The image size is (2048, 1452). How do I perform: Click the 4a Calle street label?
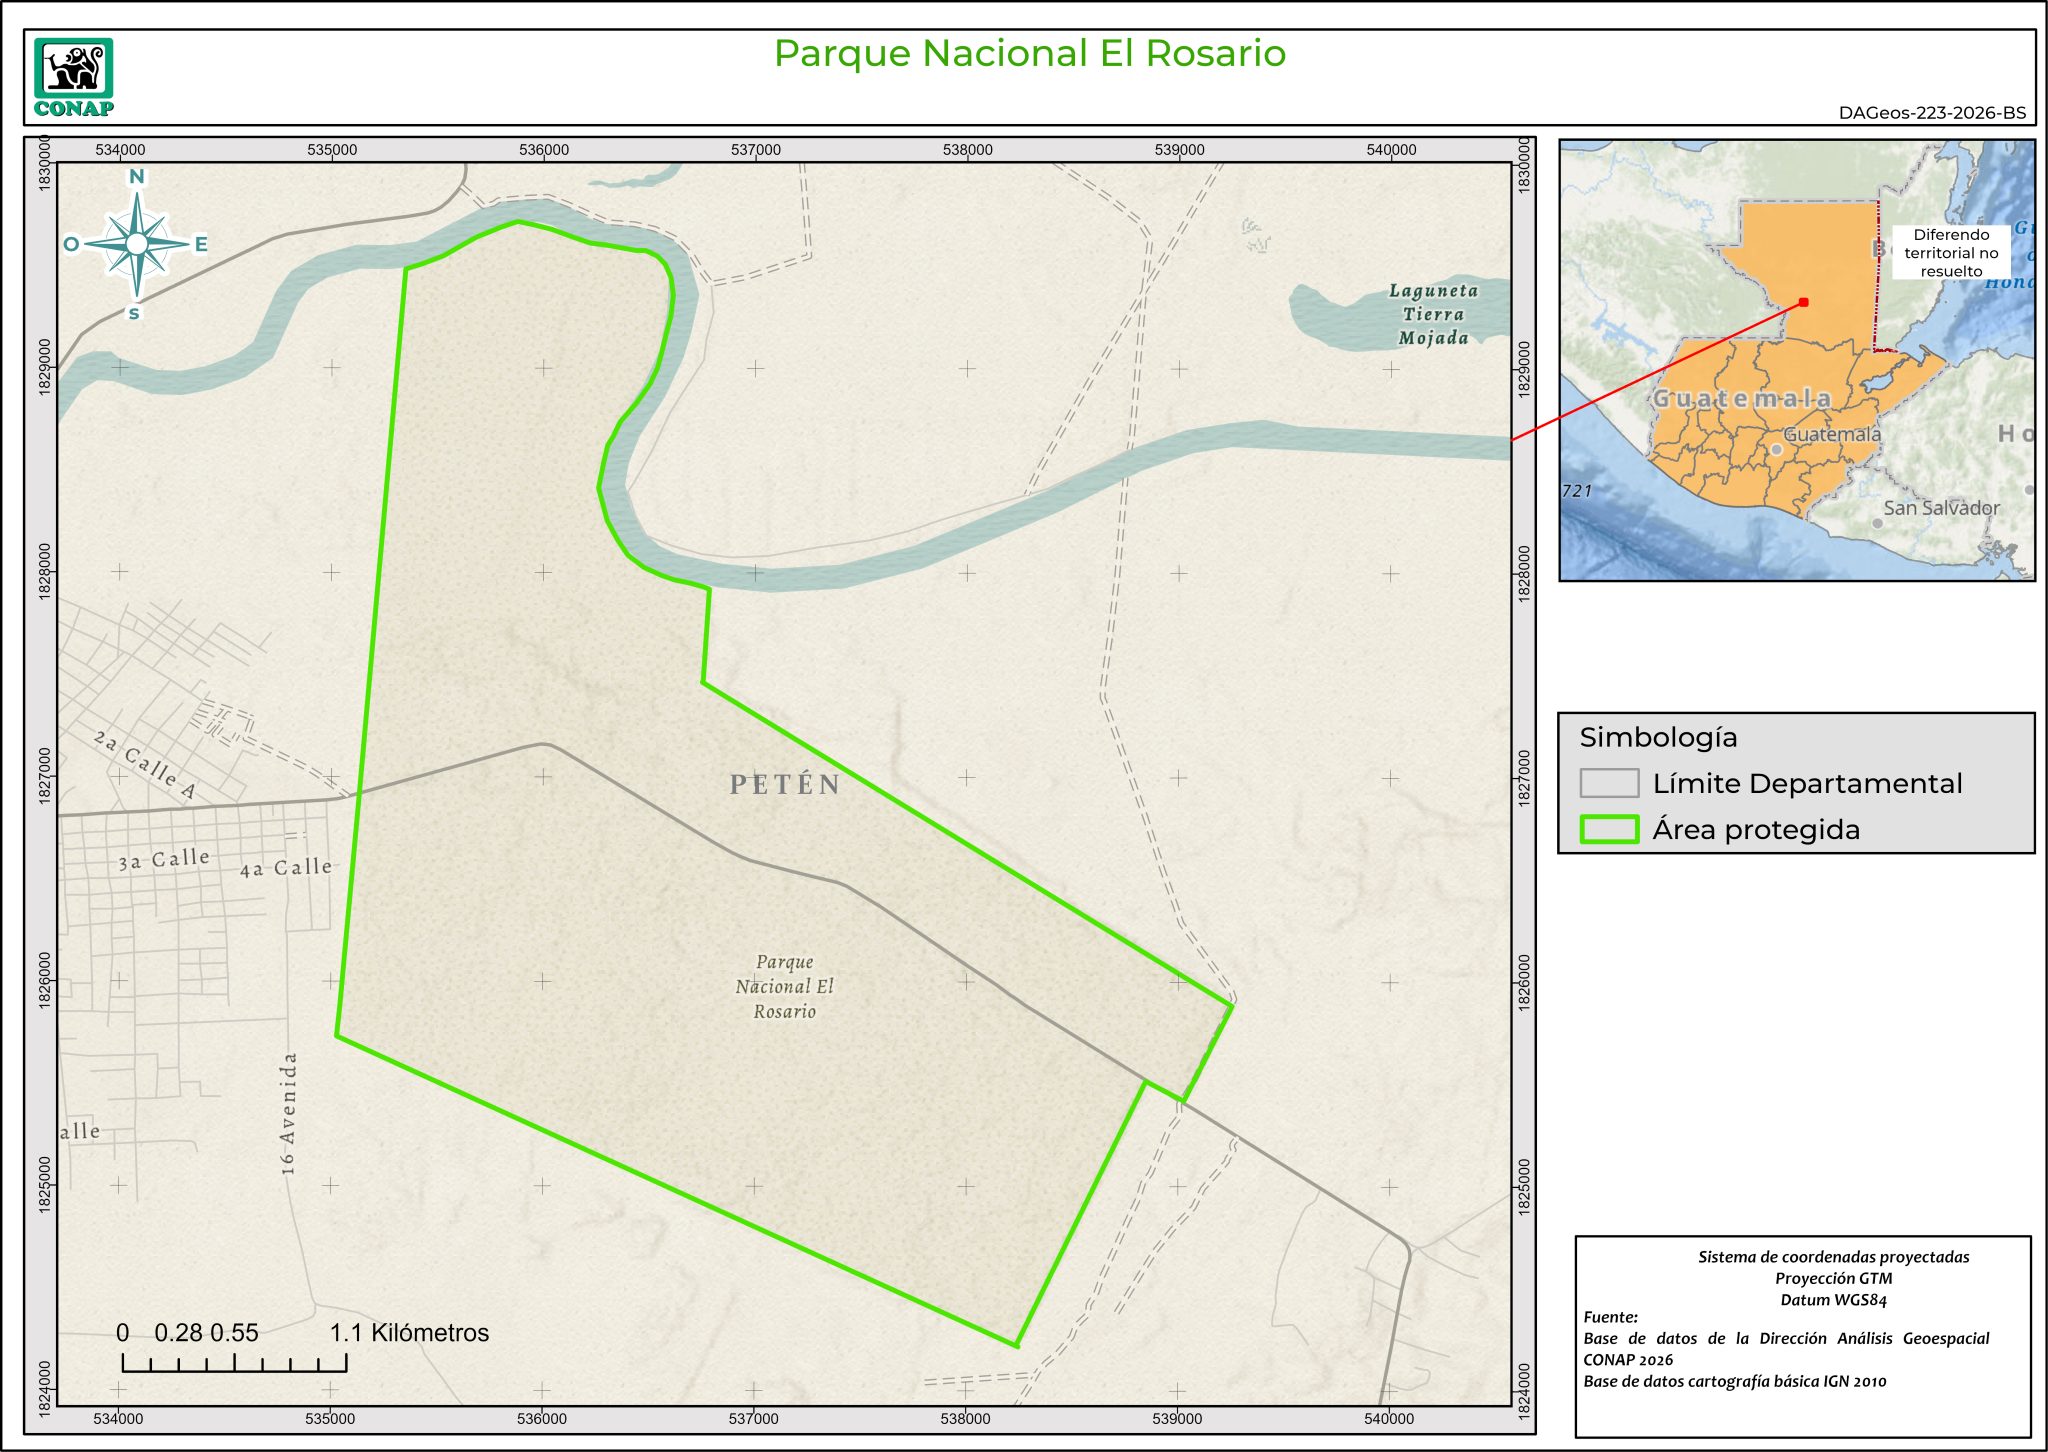[x=286, y=868]
